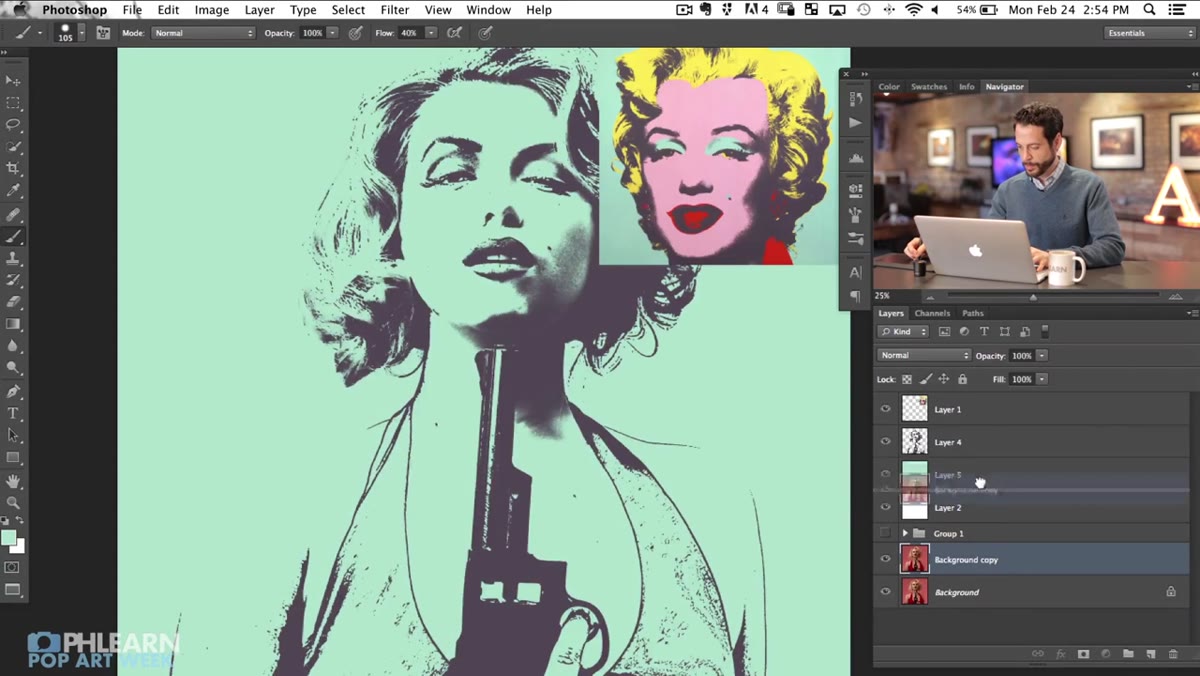
Task: Open the Filter menu
Action: pyautogui.click(x=395, y=10)
